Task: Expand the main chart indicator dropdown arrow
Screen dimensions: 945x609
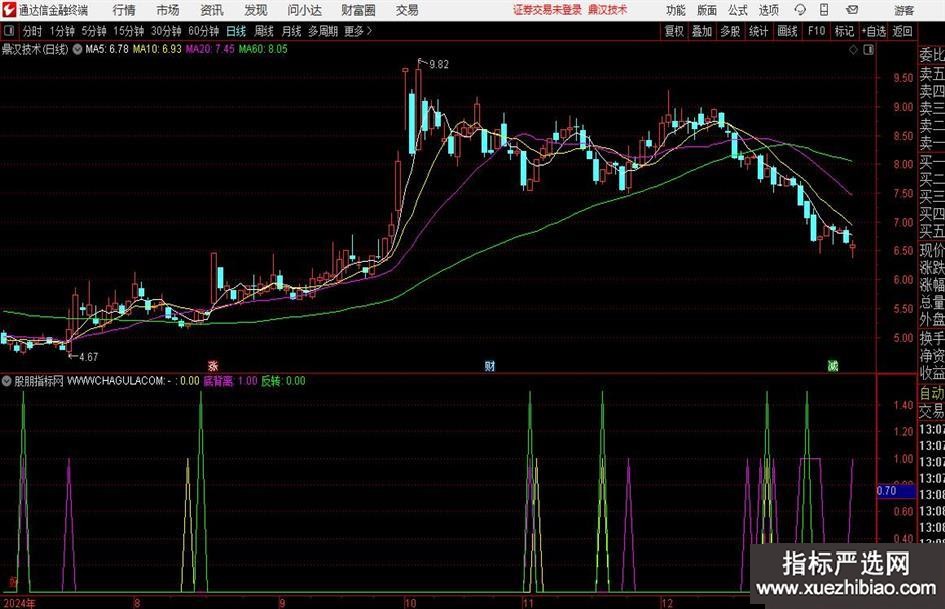Action: point(77,49)
